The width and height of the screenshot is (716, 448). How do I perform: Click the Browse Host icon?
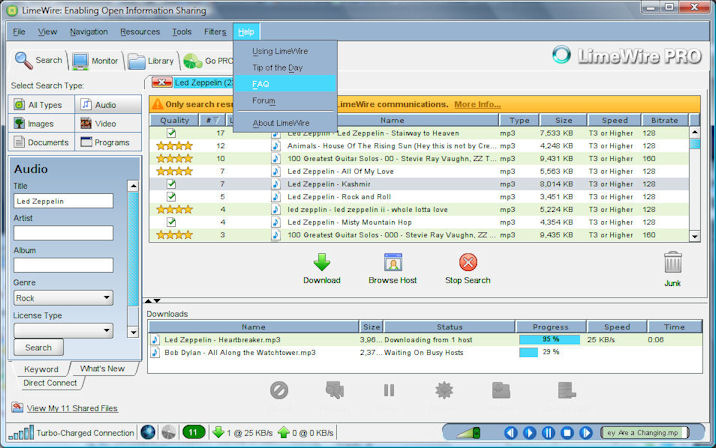pyautogui.click(x=392, y=263)
